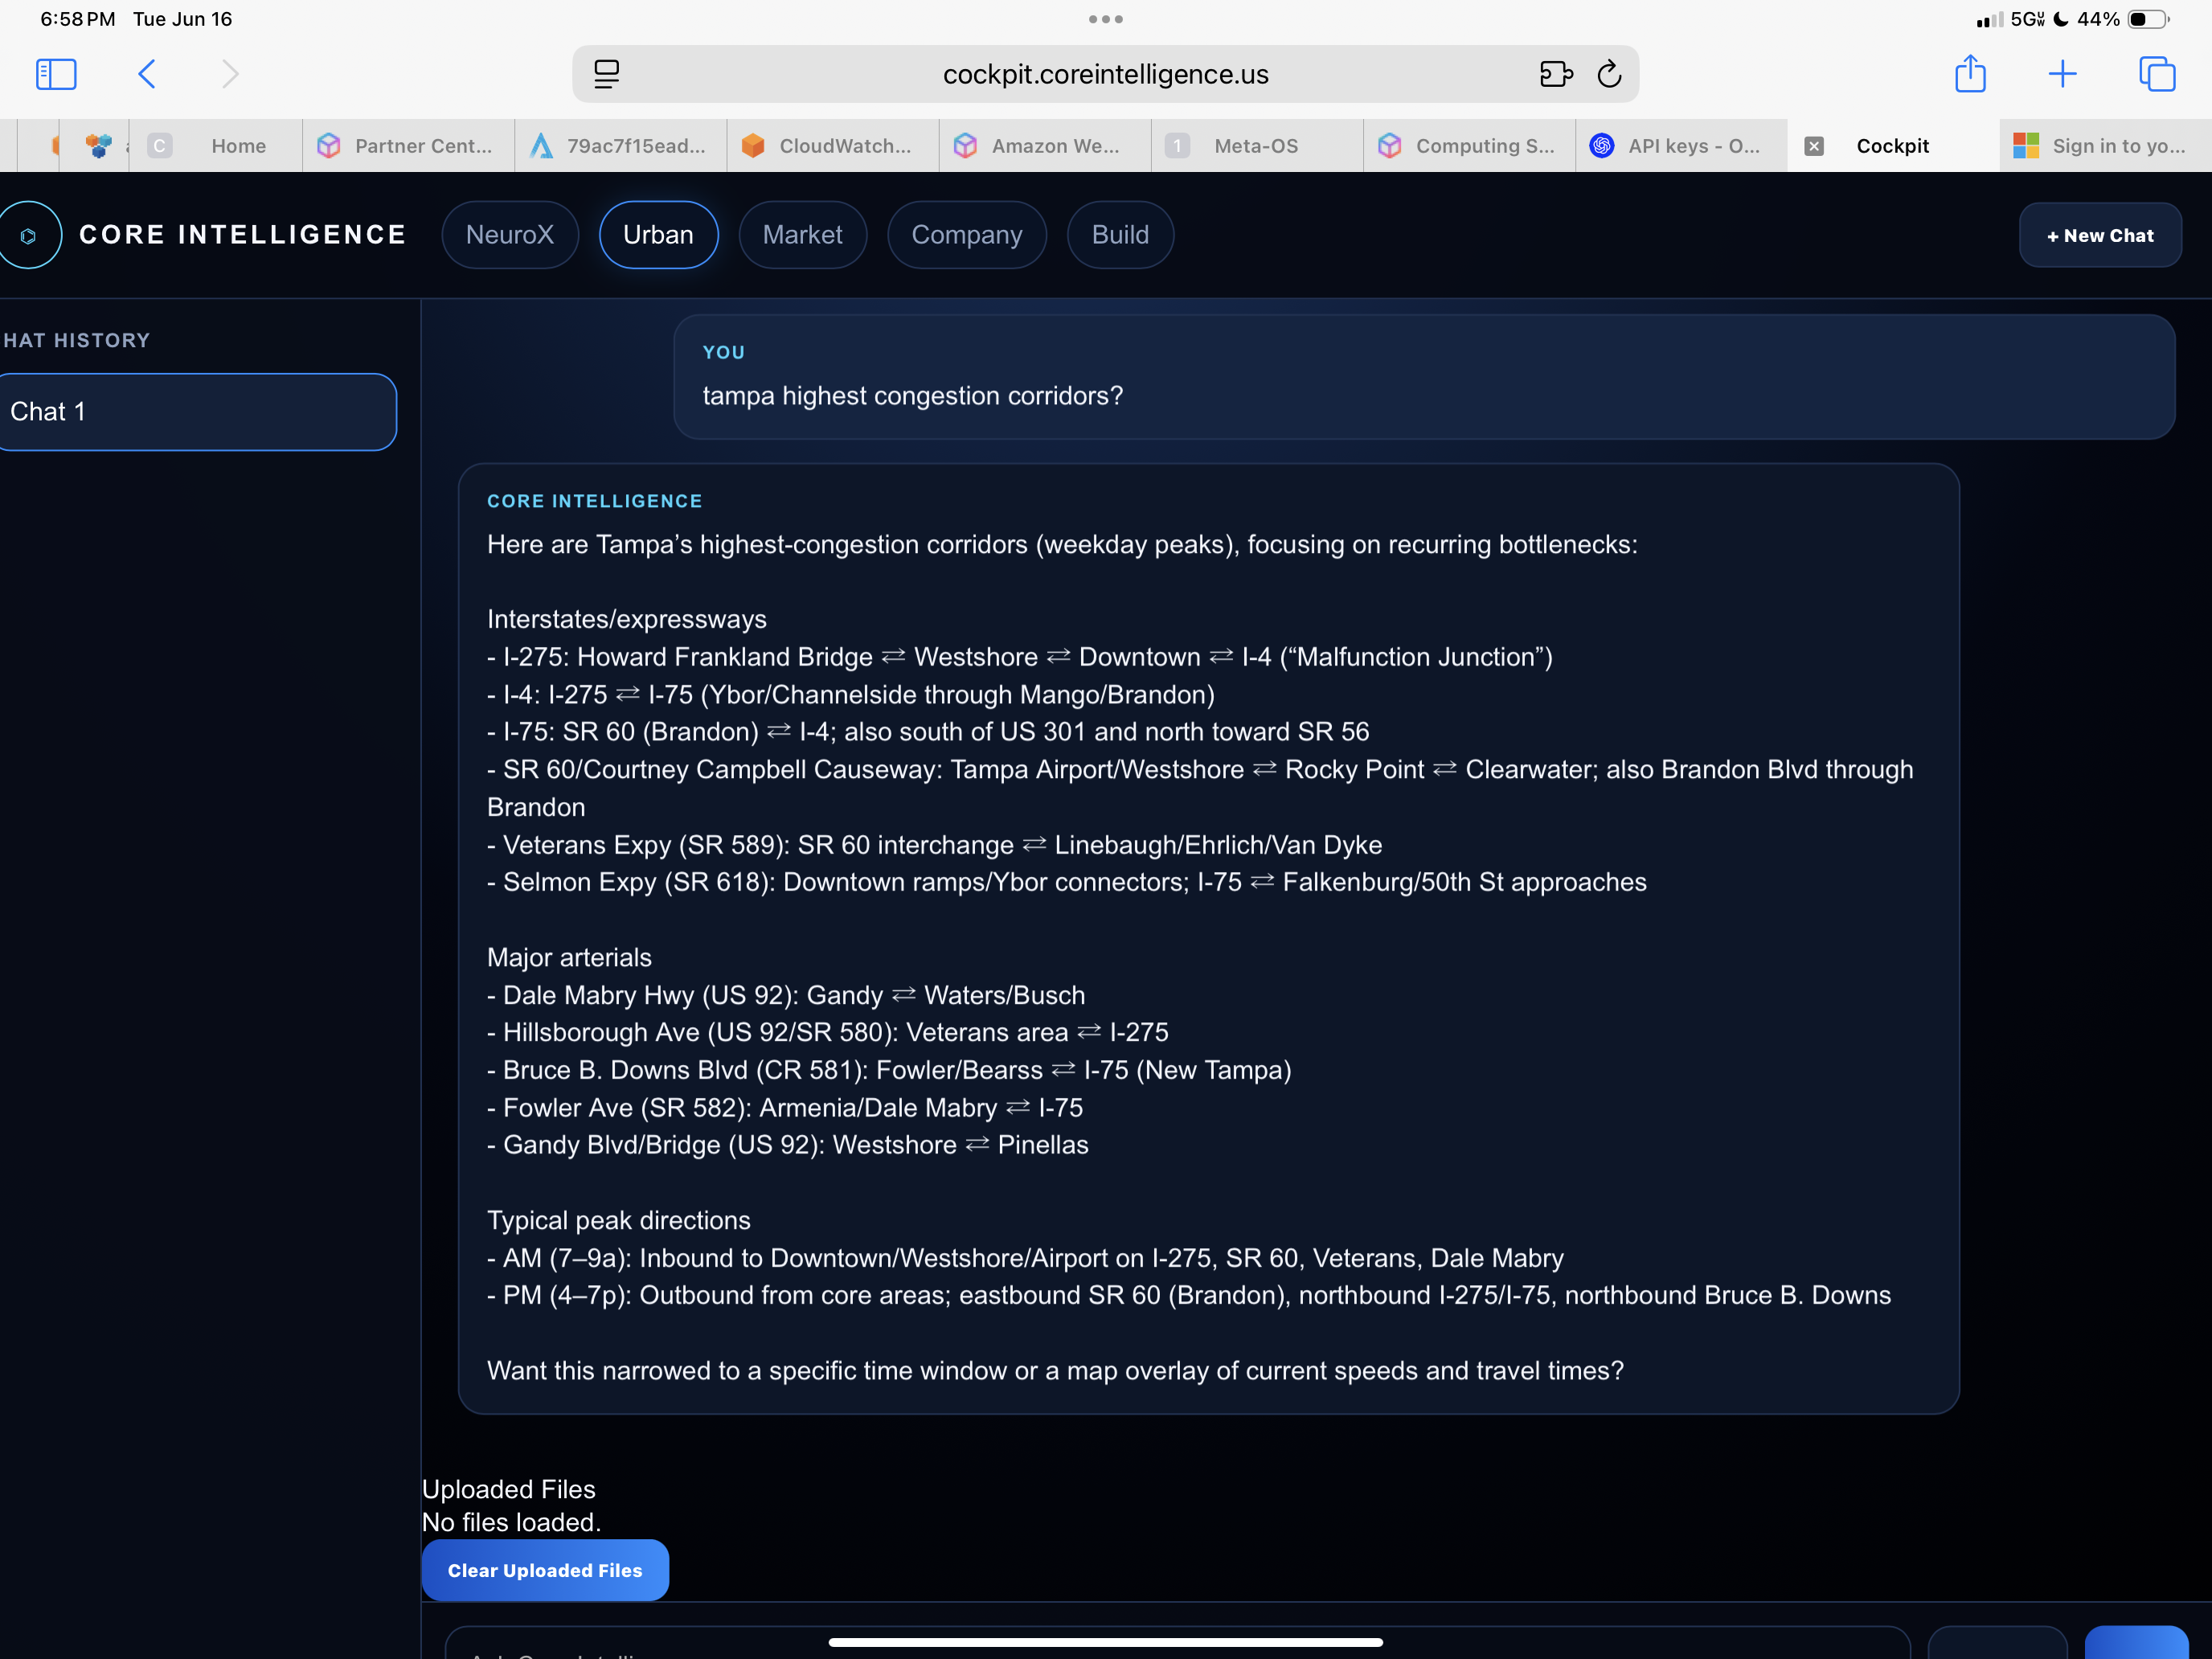The width and height of the screenshot is (2212, 1659).
Task: Click the Core Intelligence logo icon
Action: coord(30,235)
